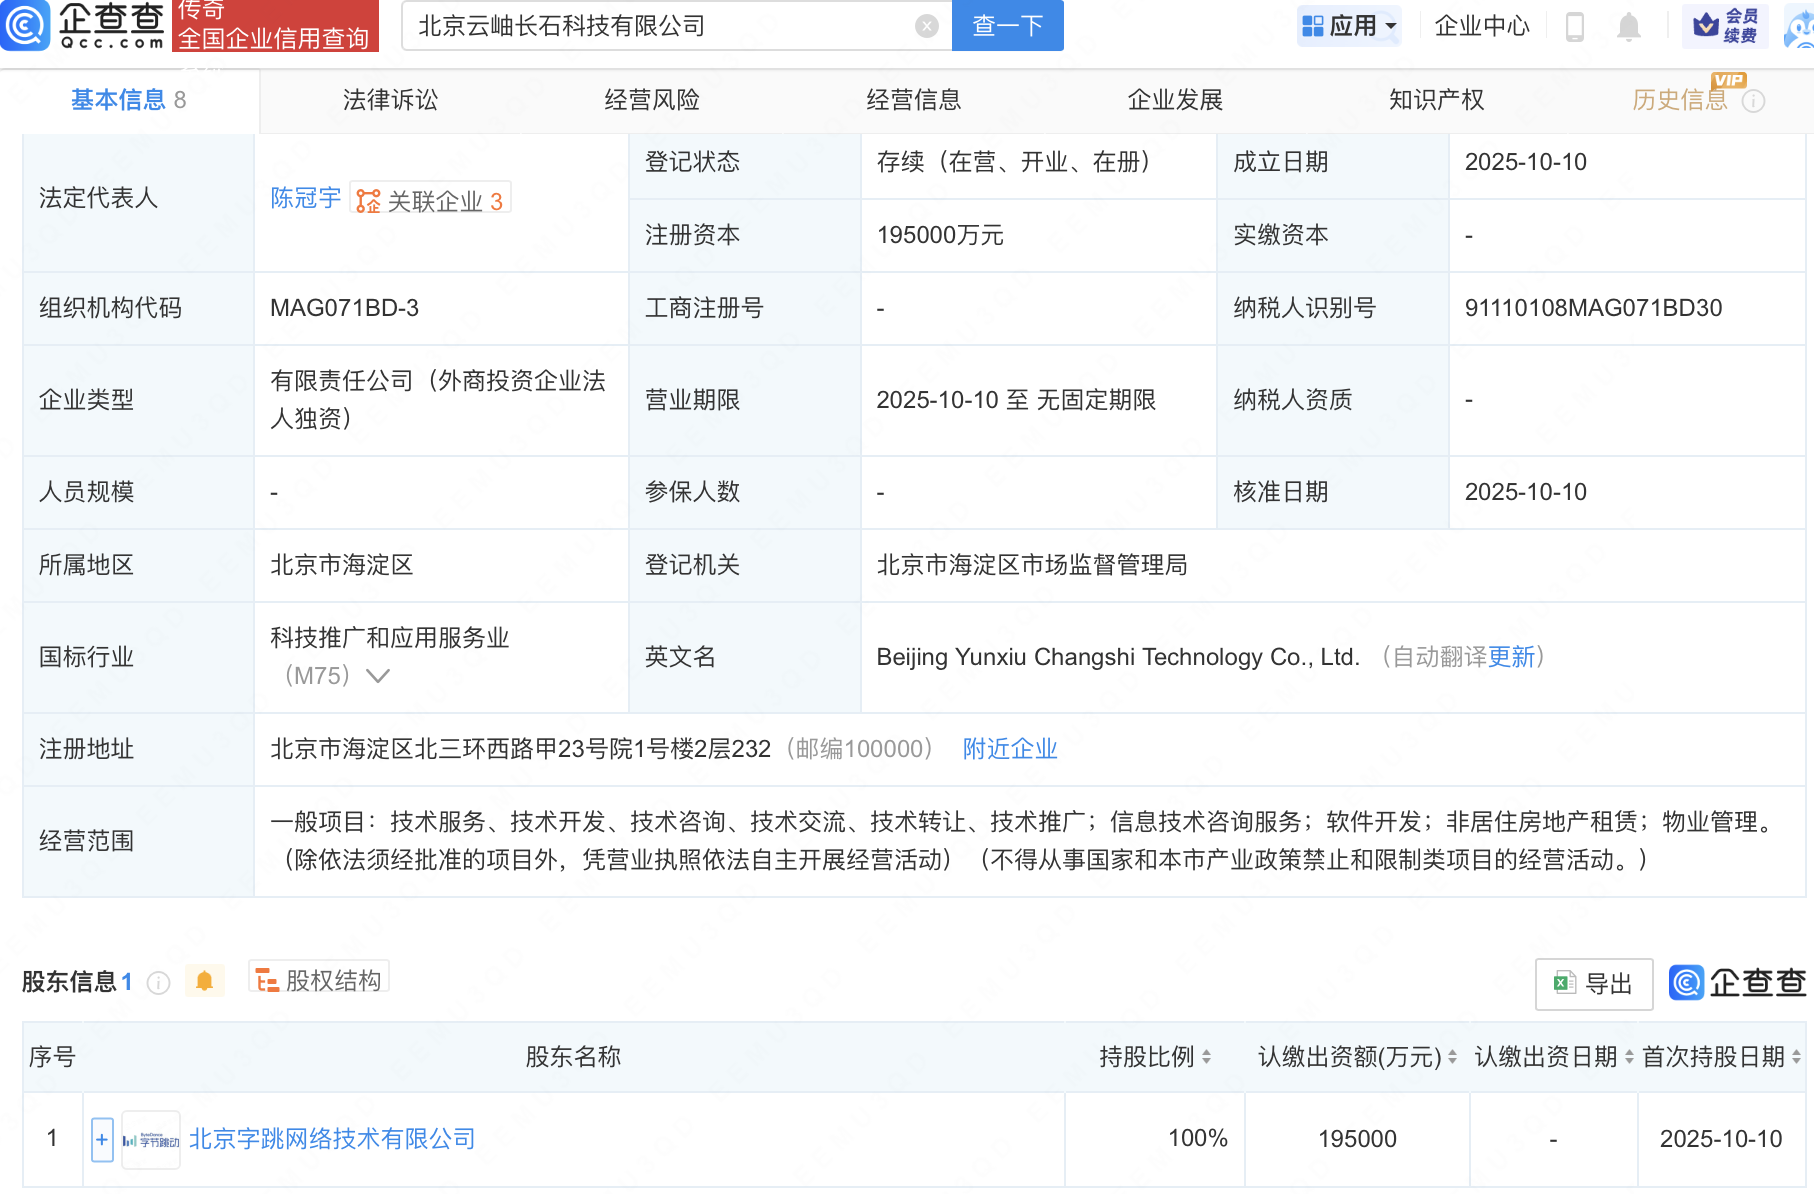Viewport: 1814px width, 1194px height.
Task: Open the mobile app phone icon
Action: pos(1574,26)
